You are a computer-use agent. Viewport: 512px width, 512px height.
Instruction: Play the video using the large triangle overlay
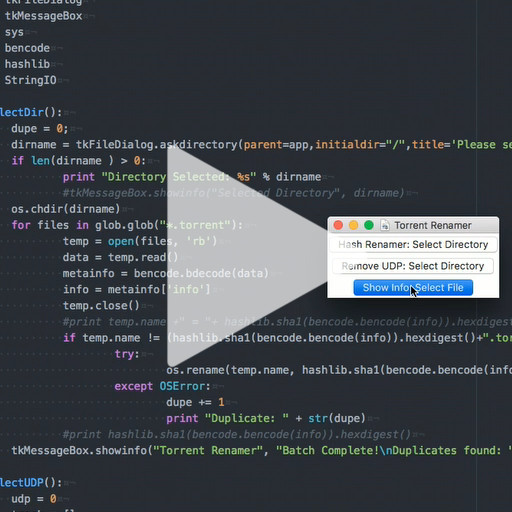(240, 256)
